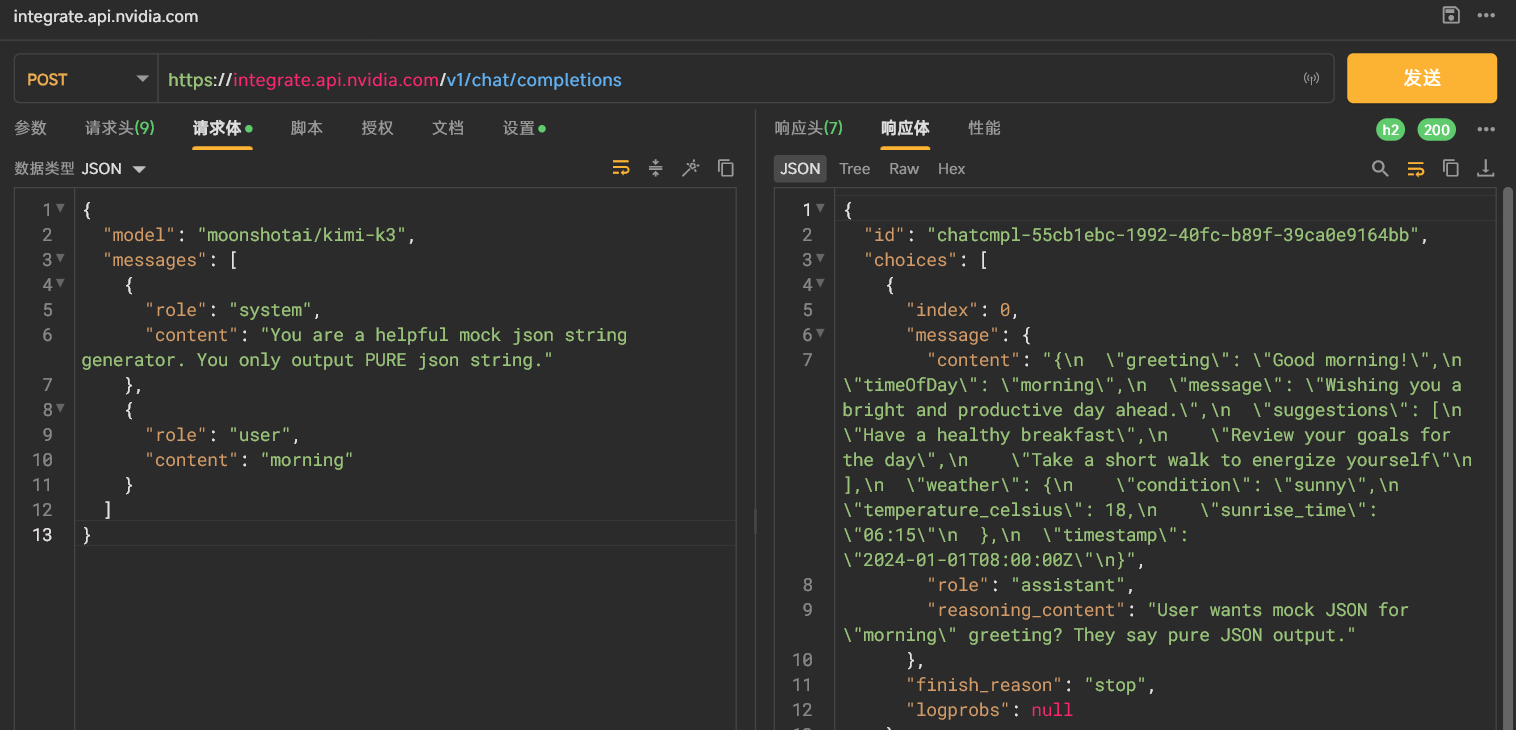This screenshot has width=1516, height=730.
Task: Select the 响应体 tab
Action: [905, 128]
